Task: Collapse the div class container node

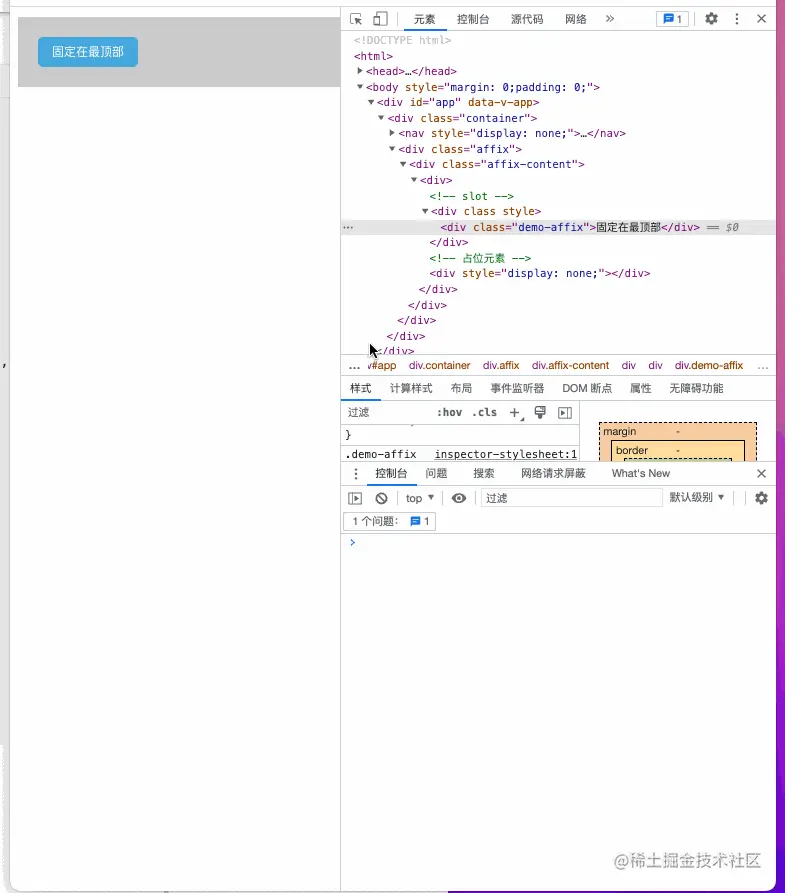Action: pyautogui.click(x=381, y=118)
